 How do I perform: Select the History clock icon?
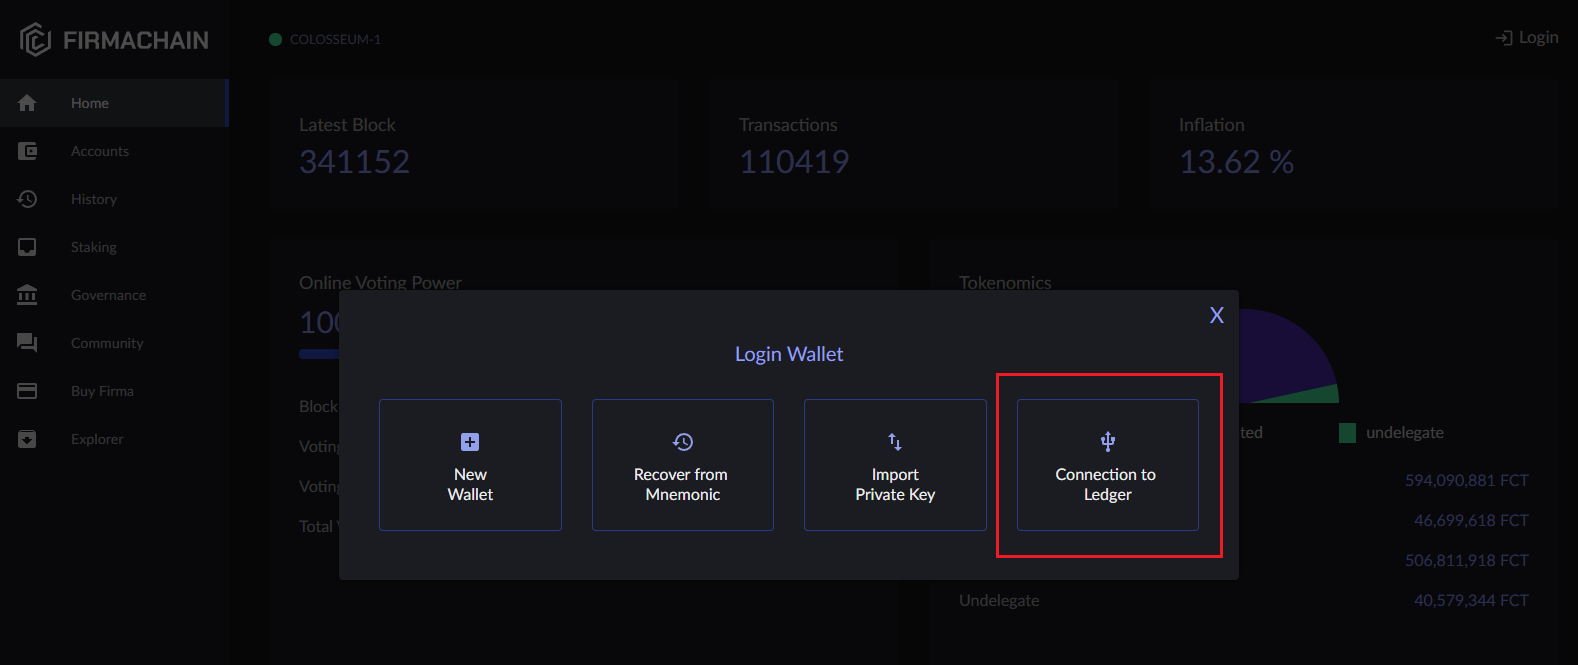[x=27, y=199]
